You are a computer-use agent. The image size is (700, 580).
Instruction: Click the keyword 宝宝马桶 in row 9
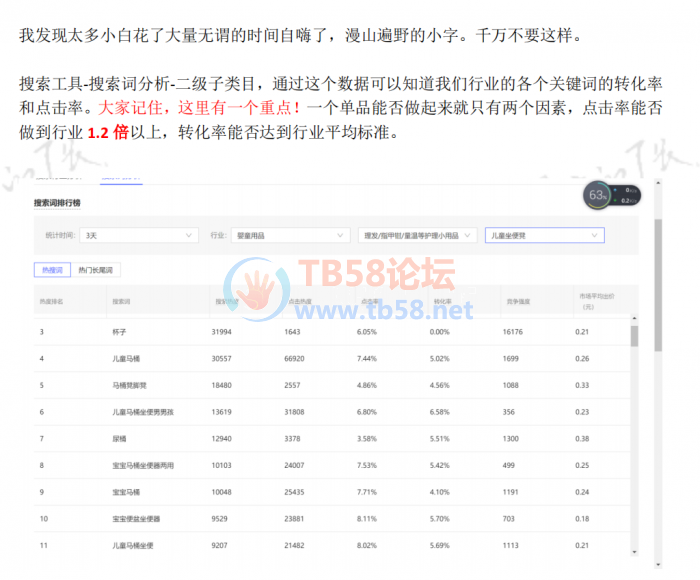point(126,492)
